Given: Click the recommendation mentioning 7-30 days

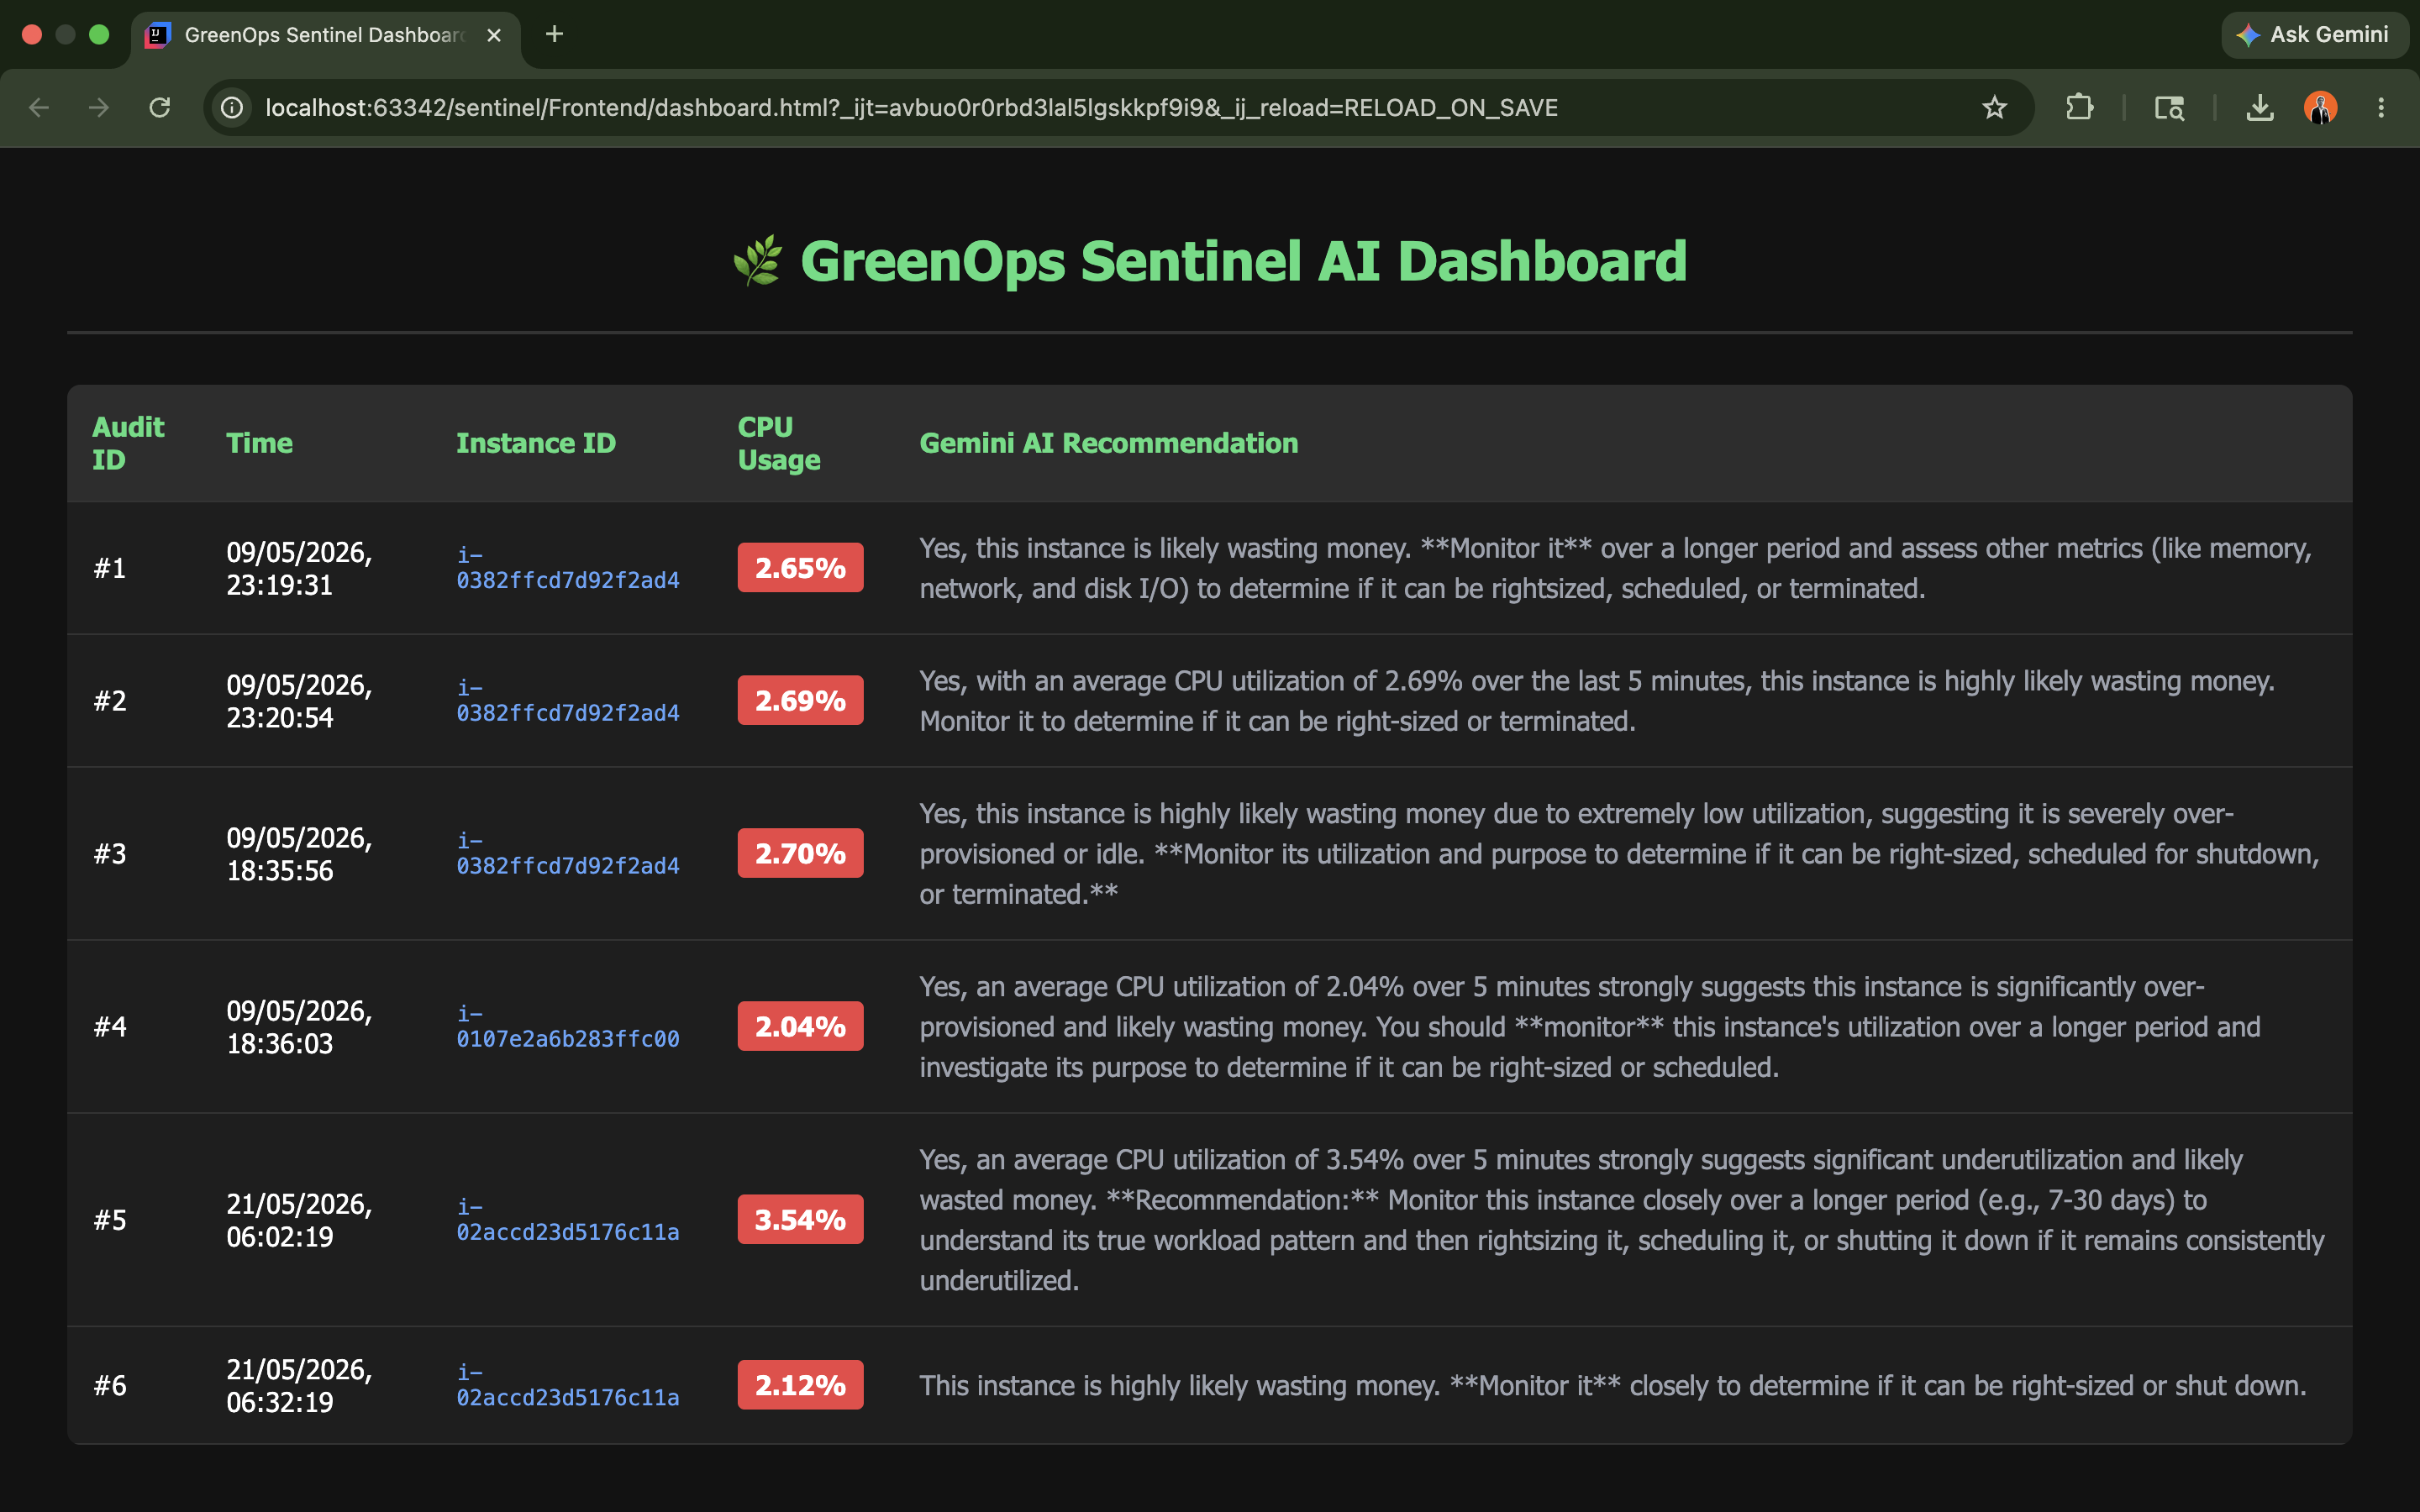Looking at the screenshot, I should pyautogui.click(x=1622, y=1220).
